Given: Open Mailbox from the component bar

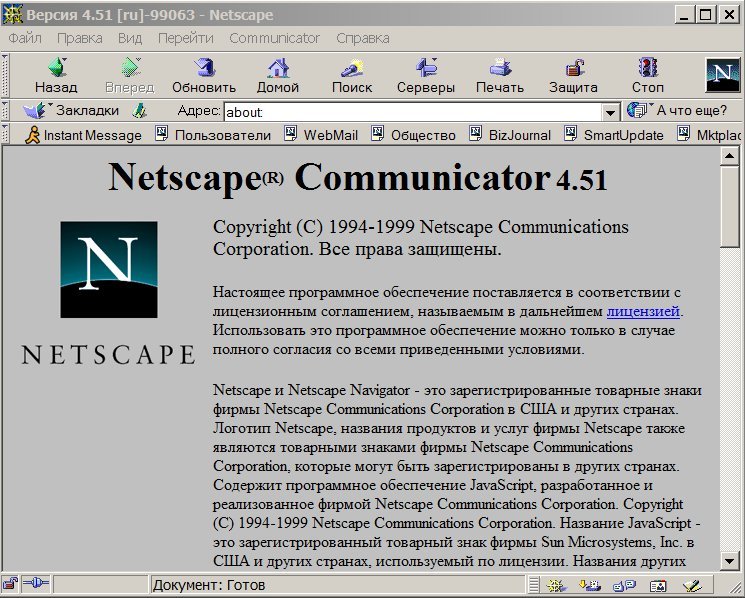Looking at the screenshot, I should point(590,586).
